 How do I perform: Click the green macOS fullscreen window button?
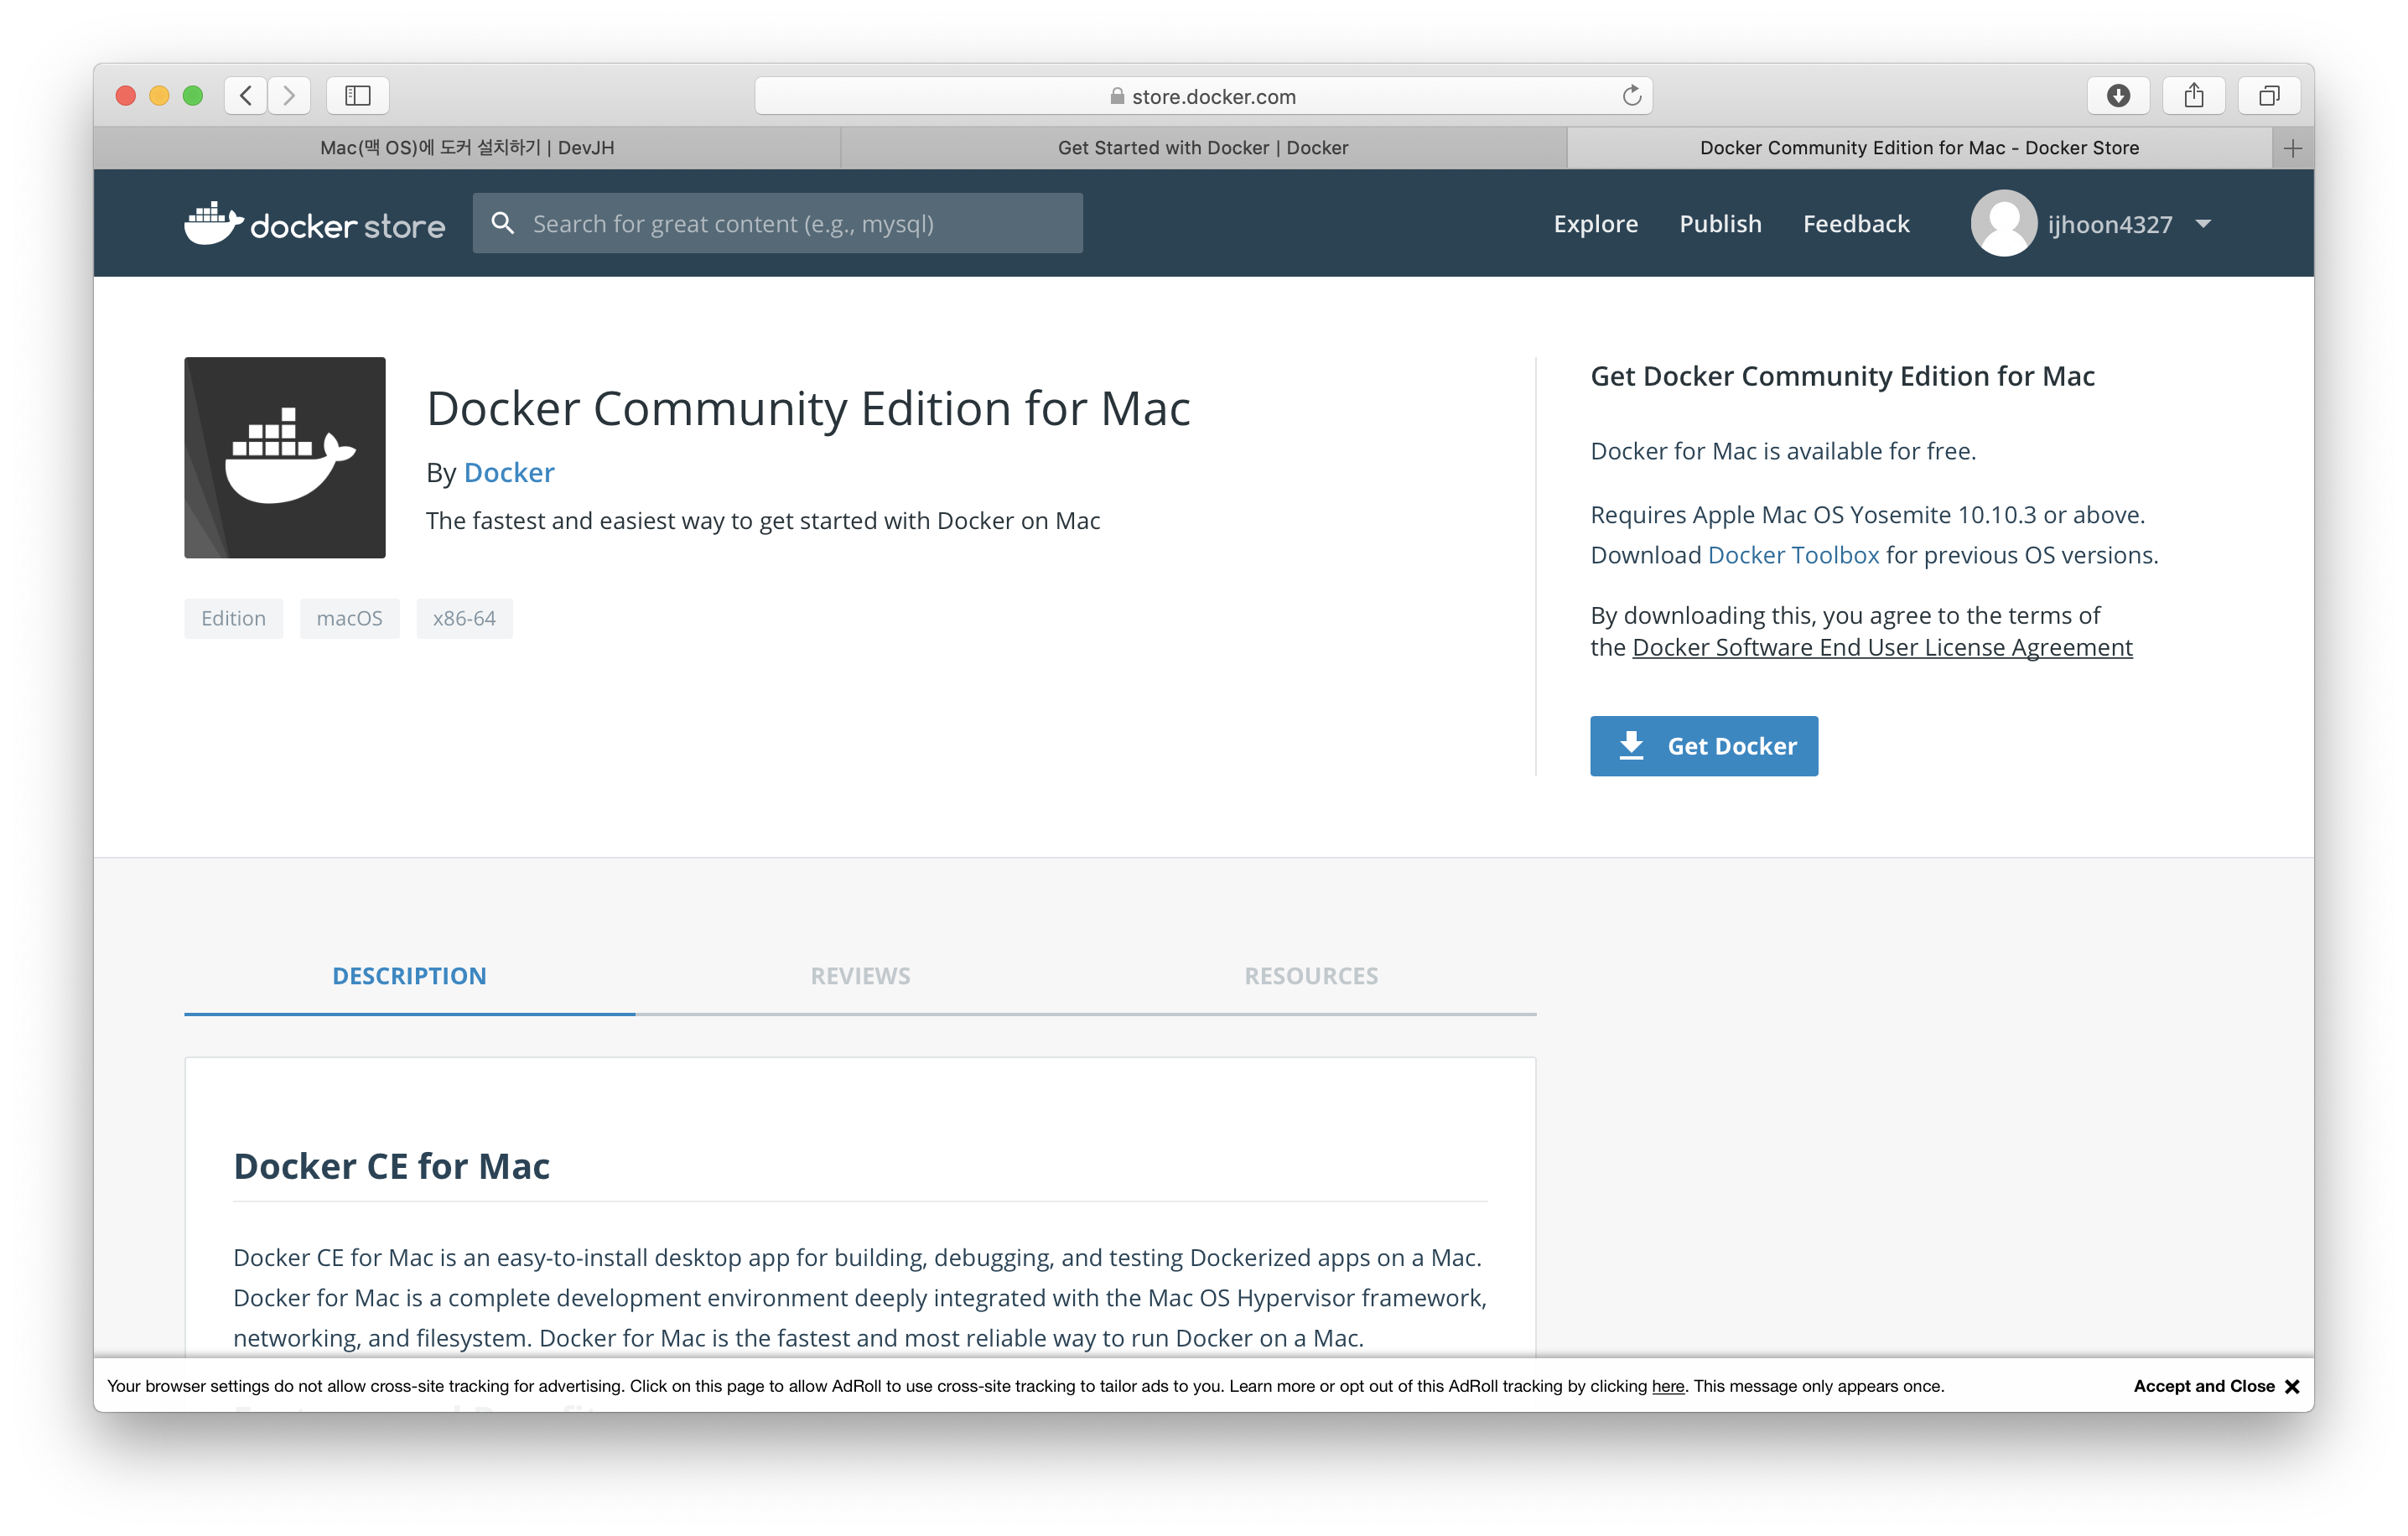coord(193,96)
